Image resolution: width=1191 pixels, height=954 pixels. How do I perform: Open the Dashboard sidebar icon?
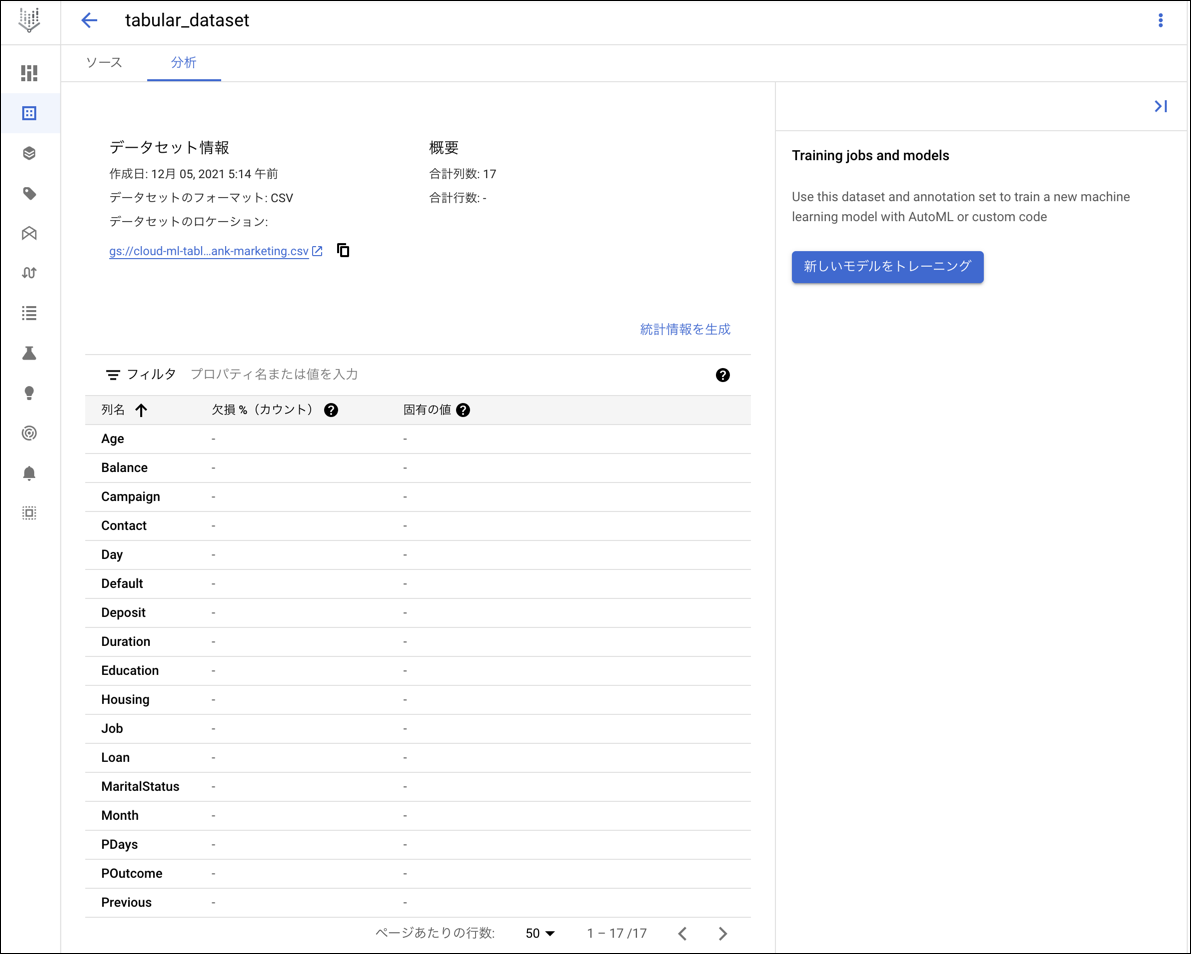29,73
